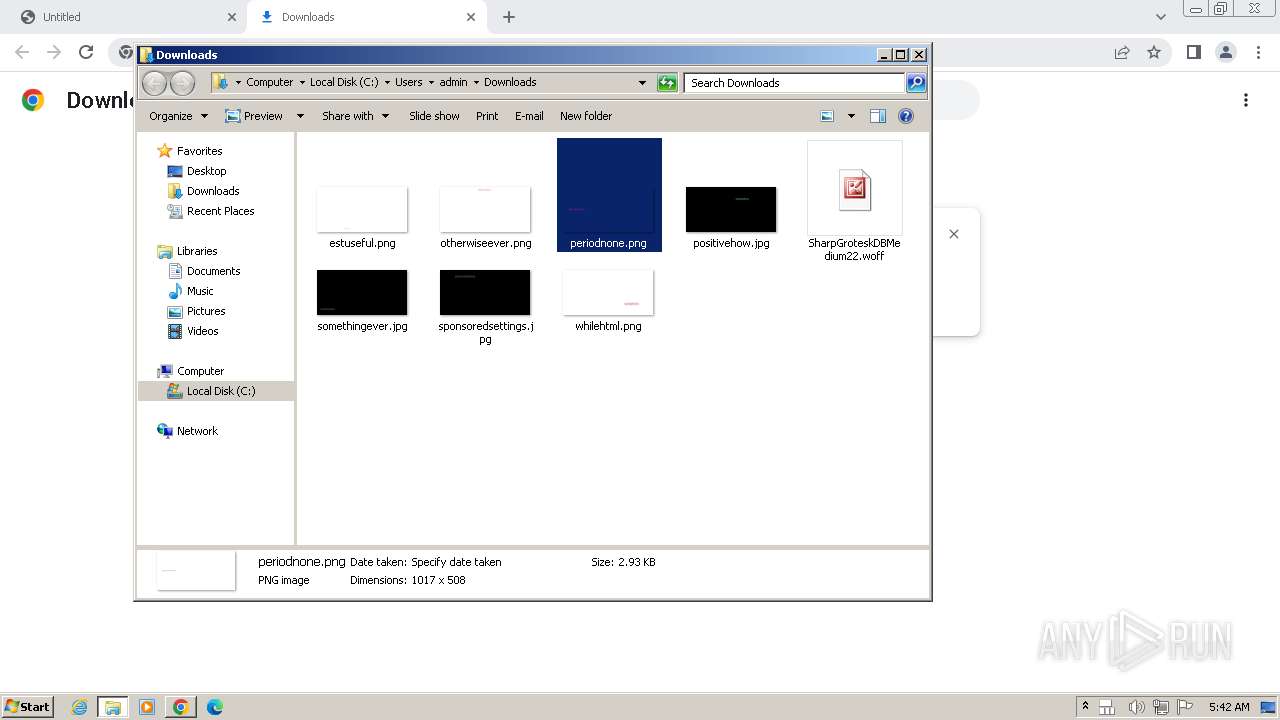Select Libraries in navigation pane
This screenshot has height=720, width=1280.
pyautogui.click(x=197, y=251)
